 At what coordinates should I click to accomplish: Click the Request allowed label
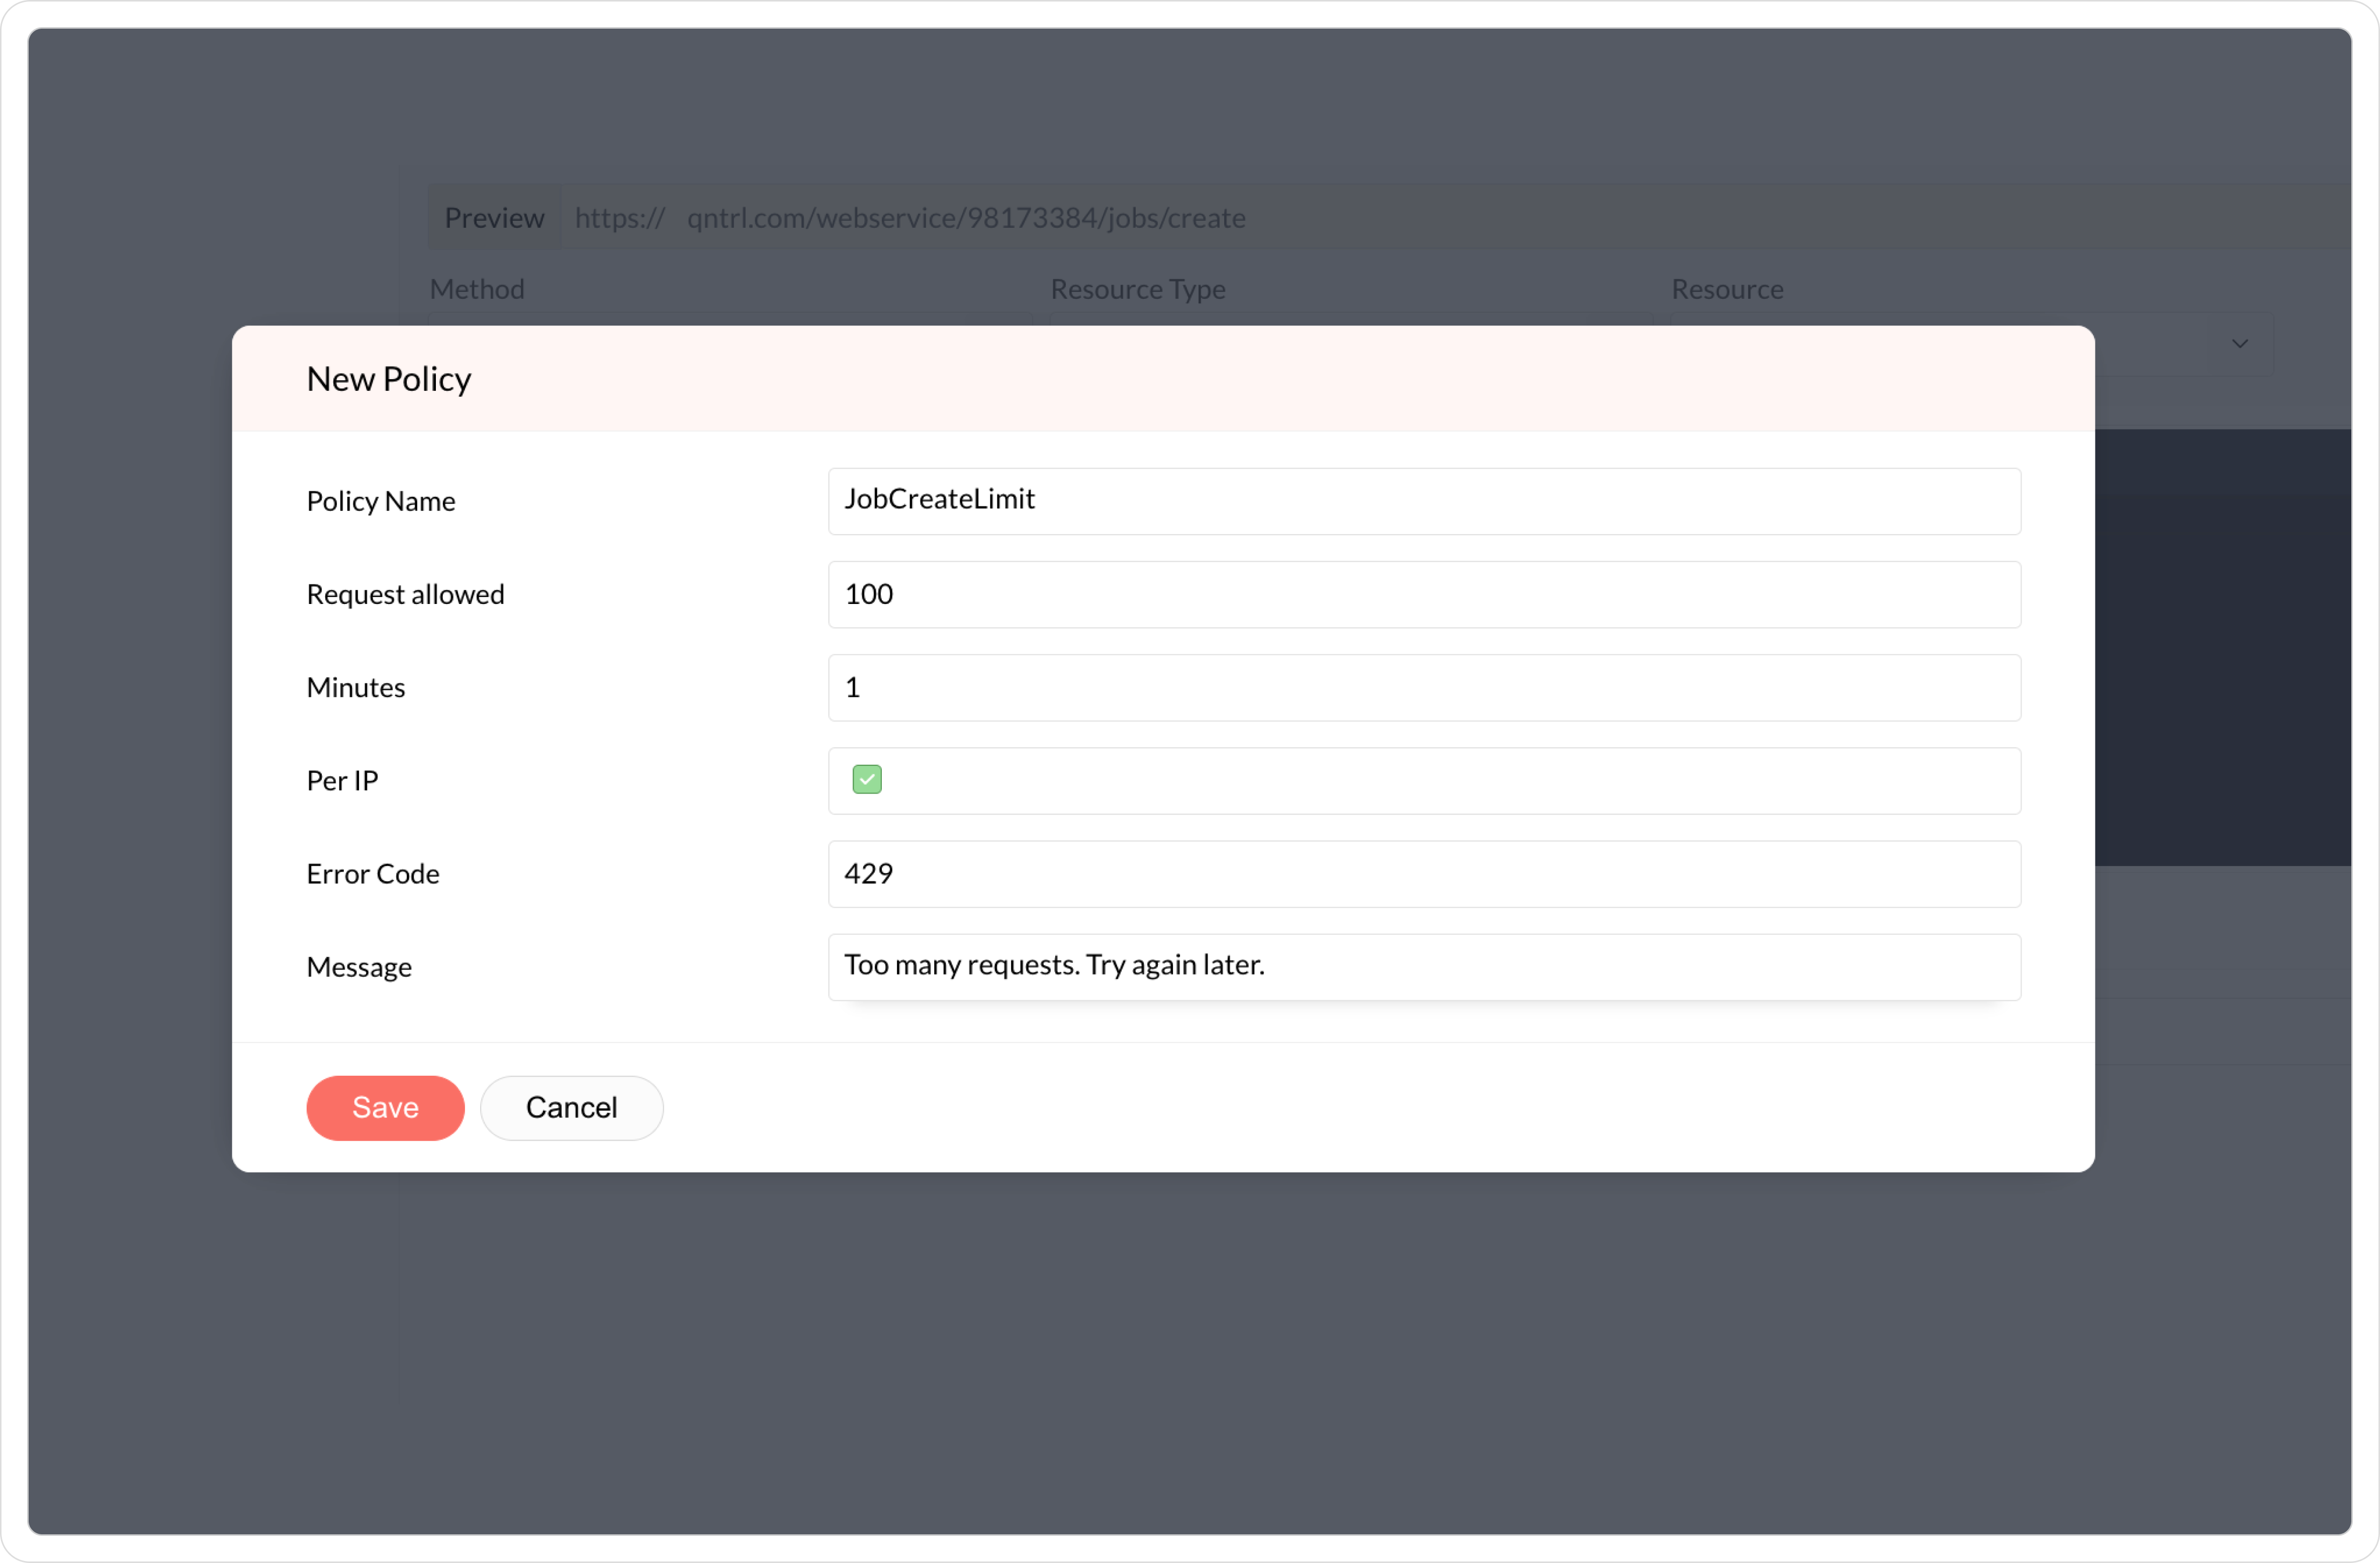tap(405, 594)
